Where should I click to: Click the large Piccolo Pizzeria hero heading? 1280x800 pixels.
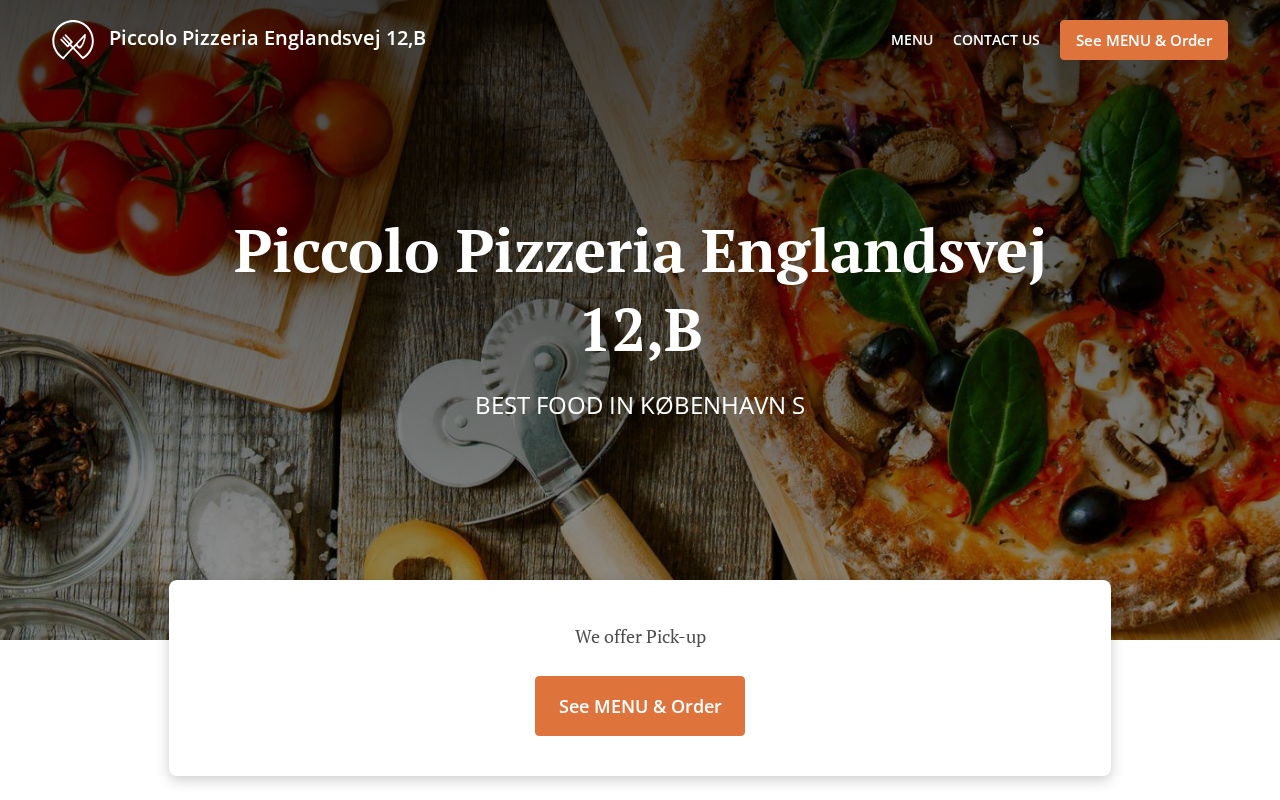(x=640, y=250)
